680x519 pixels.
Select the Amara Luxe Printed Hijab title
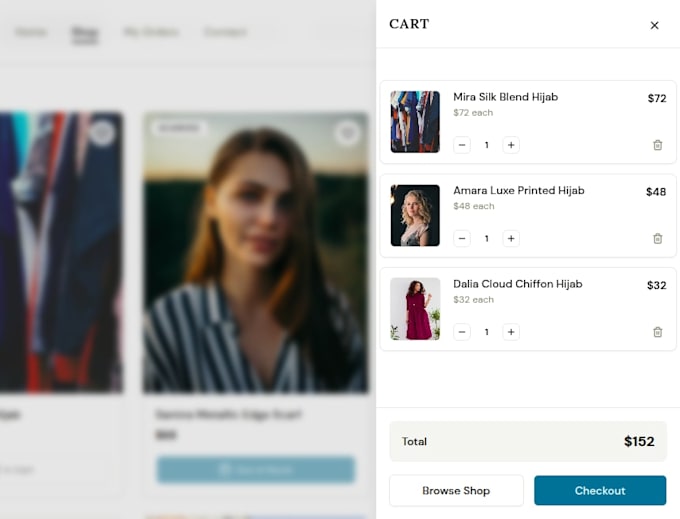coord(519,190)
